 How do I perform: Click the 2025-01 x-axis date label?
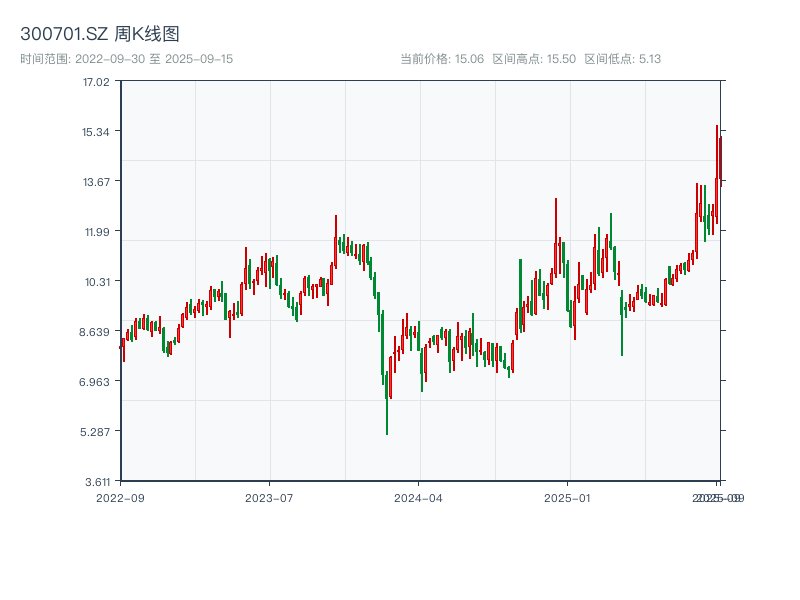point(569,497)
